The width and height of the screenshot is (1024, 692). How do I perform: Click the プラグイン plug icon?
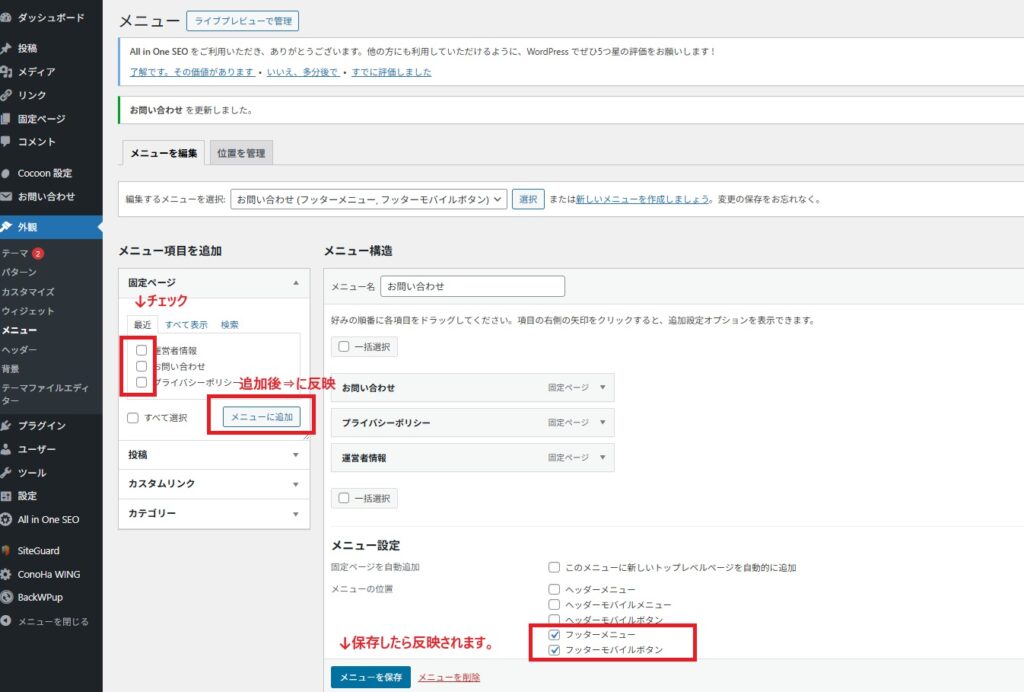pyautogui.click(x=7, y=426)
